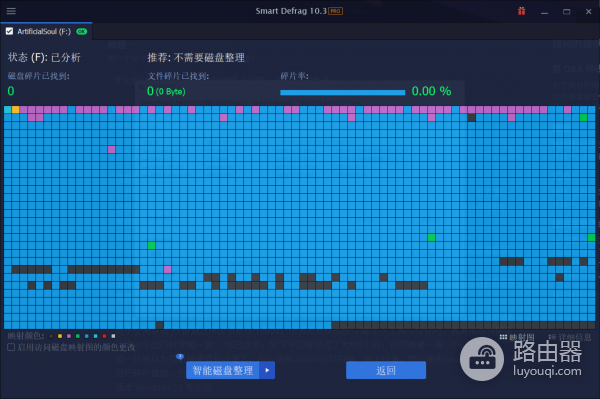Viewport: 600px width, 399px height.
Task: Pick the red legend color swatch
Action: [104, 336]
